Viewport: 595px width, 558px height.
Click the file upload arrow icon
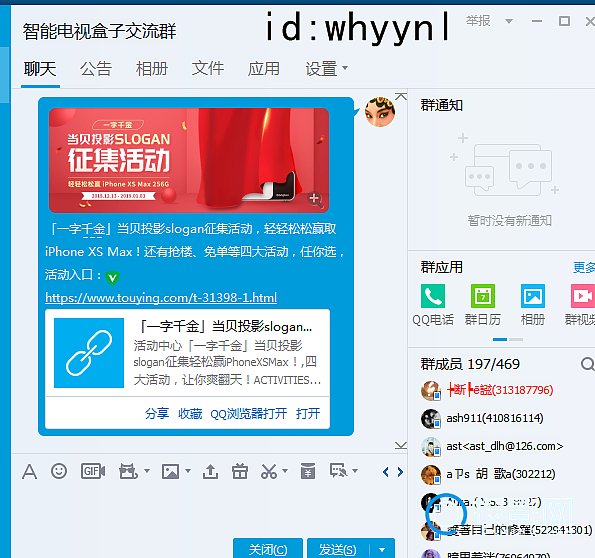point(210,471)
